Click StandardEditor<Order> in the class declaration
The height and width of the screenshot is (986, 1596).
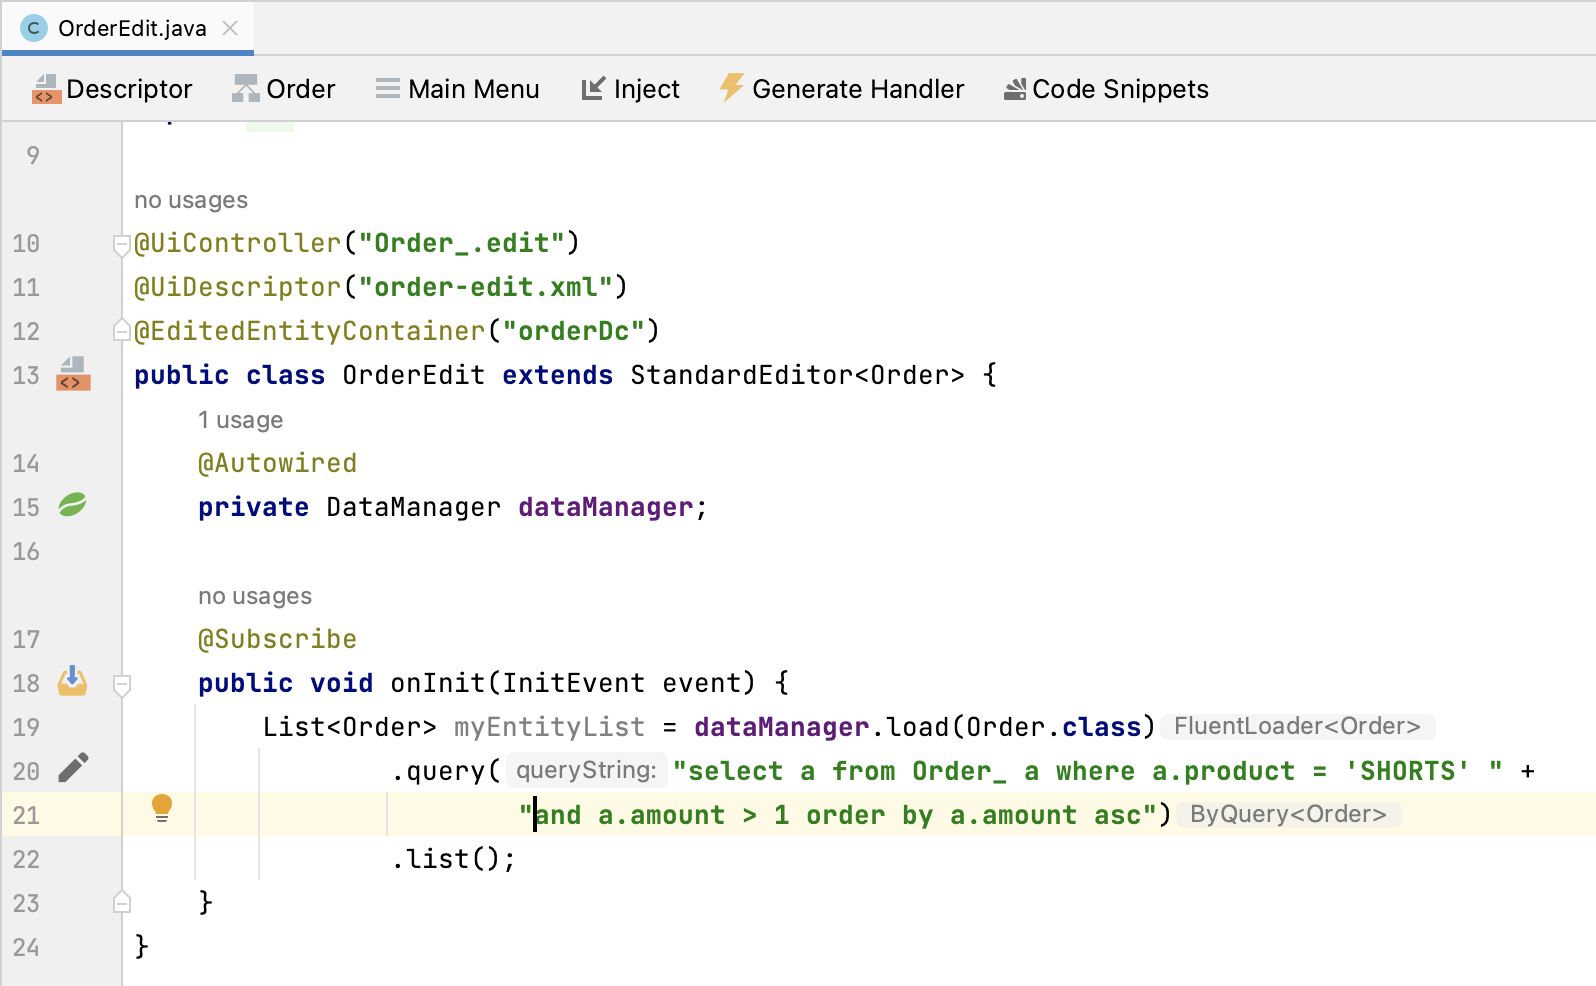tap(797, 375)
